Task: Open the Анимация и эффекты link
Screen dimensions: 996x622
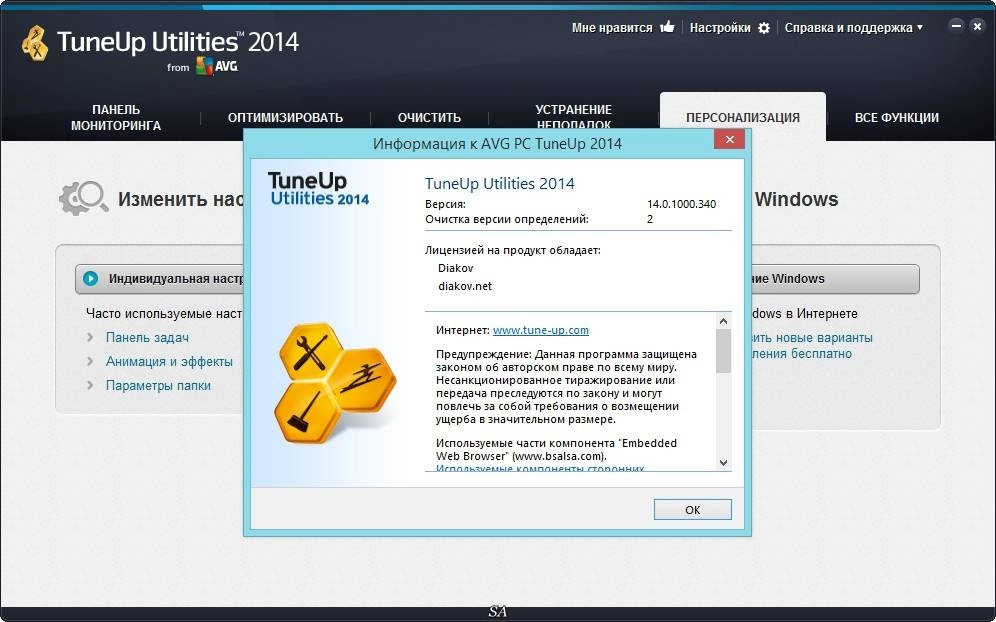Action: 169,361
